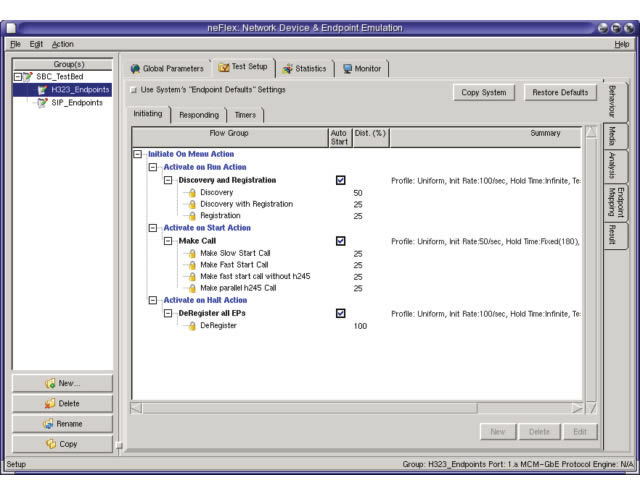Collapse Initiate On Menu Action node
Viewport: 640px width, 496px height.
pyautogui.click(x=138, y=154)
